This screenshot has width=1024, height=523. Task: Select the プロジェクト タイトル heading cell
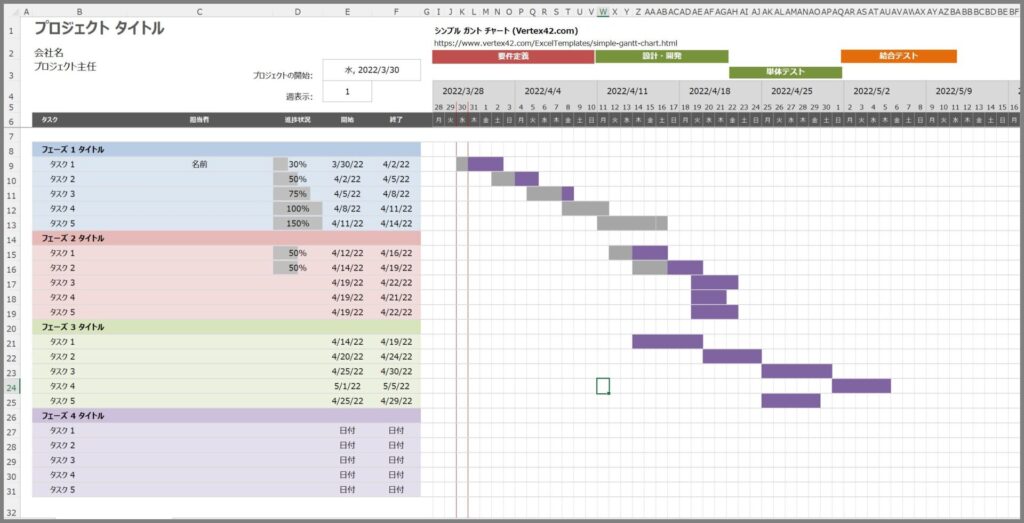(x=99, y=29)
